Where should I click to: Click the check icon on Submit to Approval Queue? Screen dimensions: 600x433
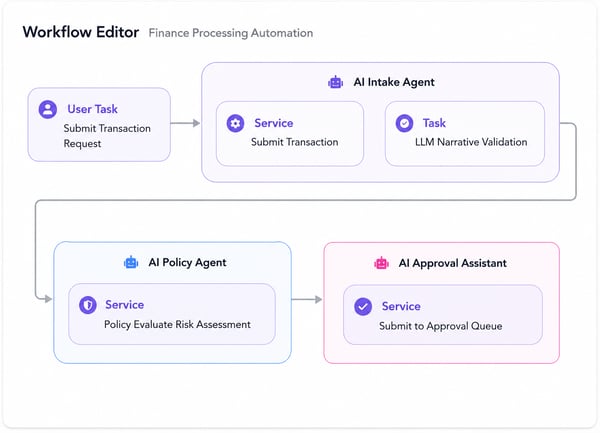point(363,307)
